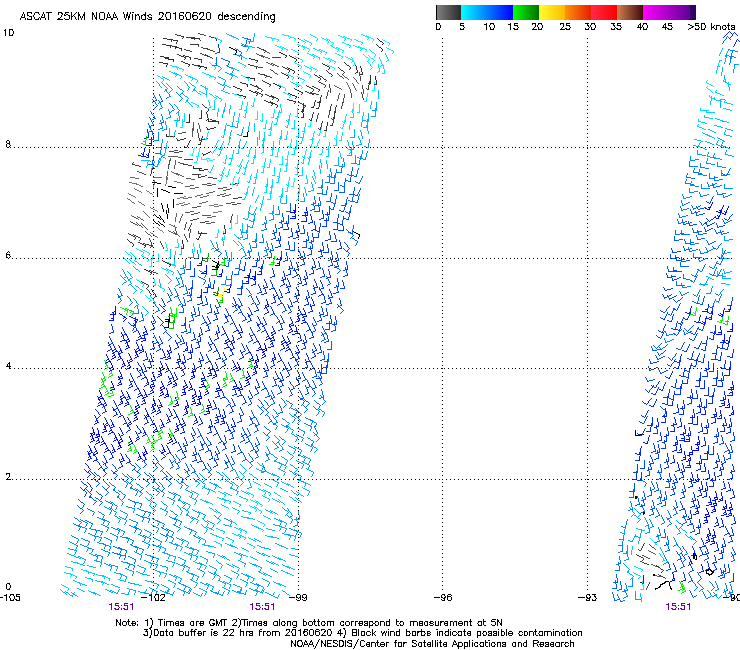The width and height of the screenshot is (740, 650).
Task: Click the longitude label '-96' at the bottom
Action: (443, 598)
